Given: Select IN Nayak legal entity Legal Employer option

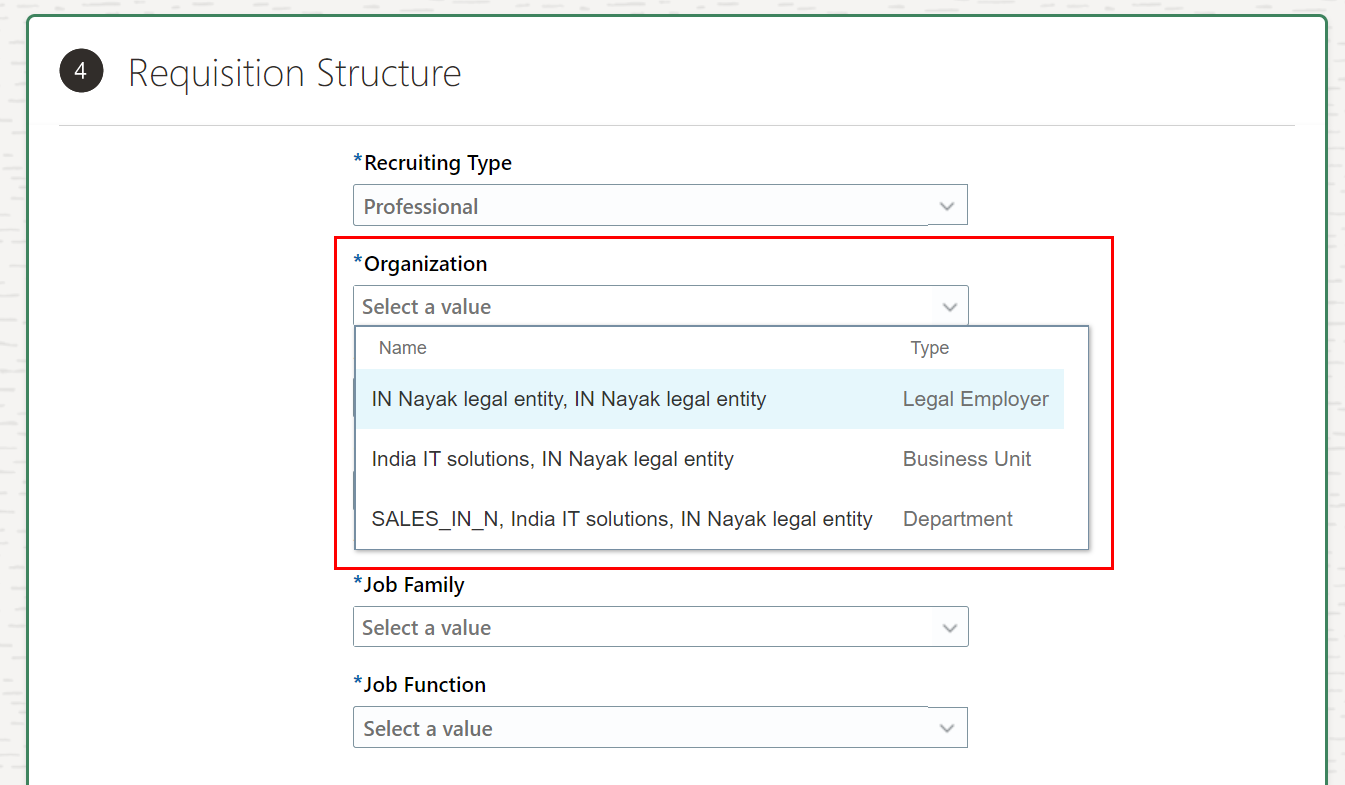Looking at the screenshot, I should 567,398.
